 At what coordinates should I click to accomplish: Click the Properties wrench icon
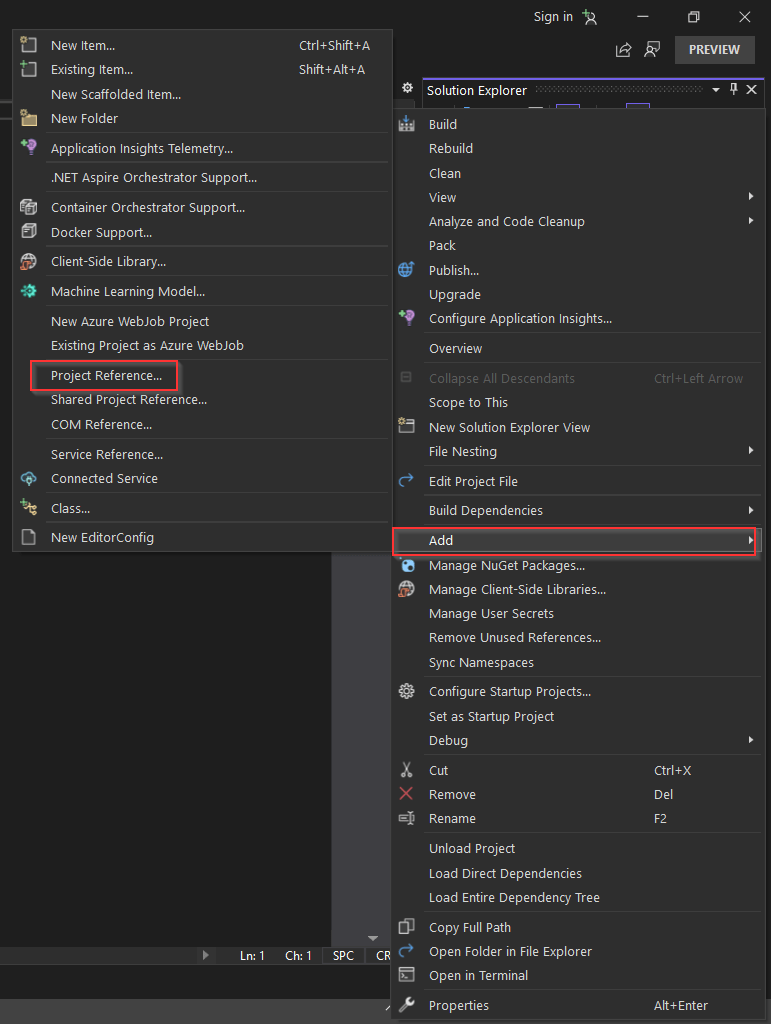tap(406, 1004)
